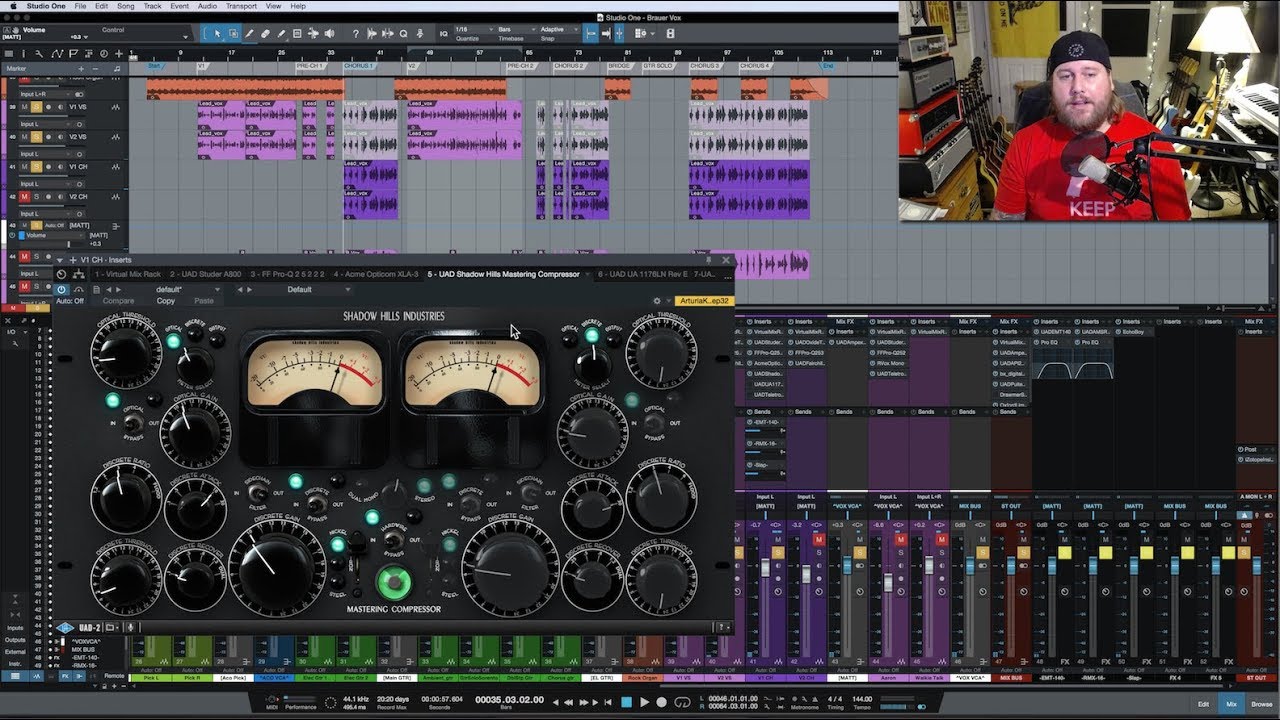Open the Browse panel button
The width and height of the screenshot is (1280, 720).
[x=1261, y=704]
